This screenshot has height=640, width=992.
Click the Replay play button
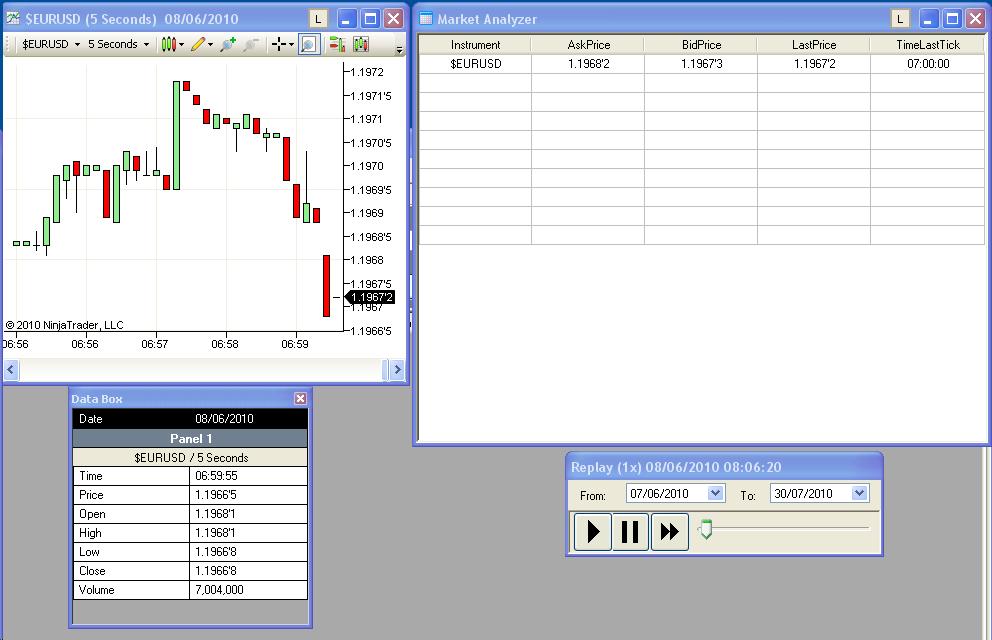click(x=593, y=532)
